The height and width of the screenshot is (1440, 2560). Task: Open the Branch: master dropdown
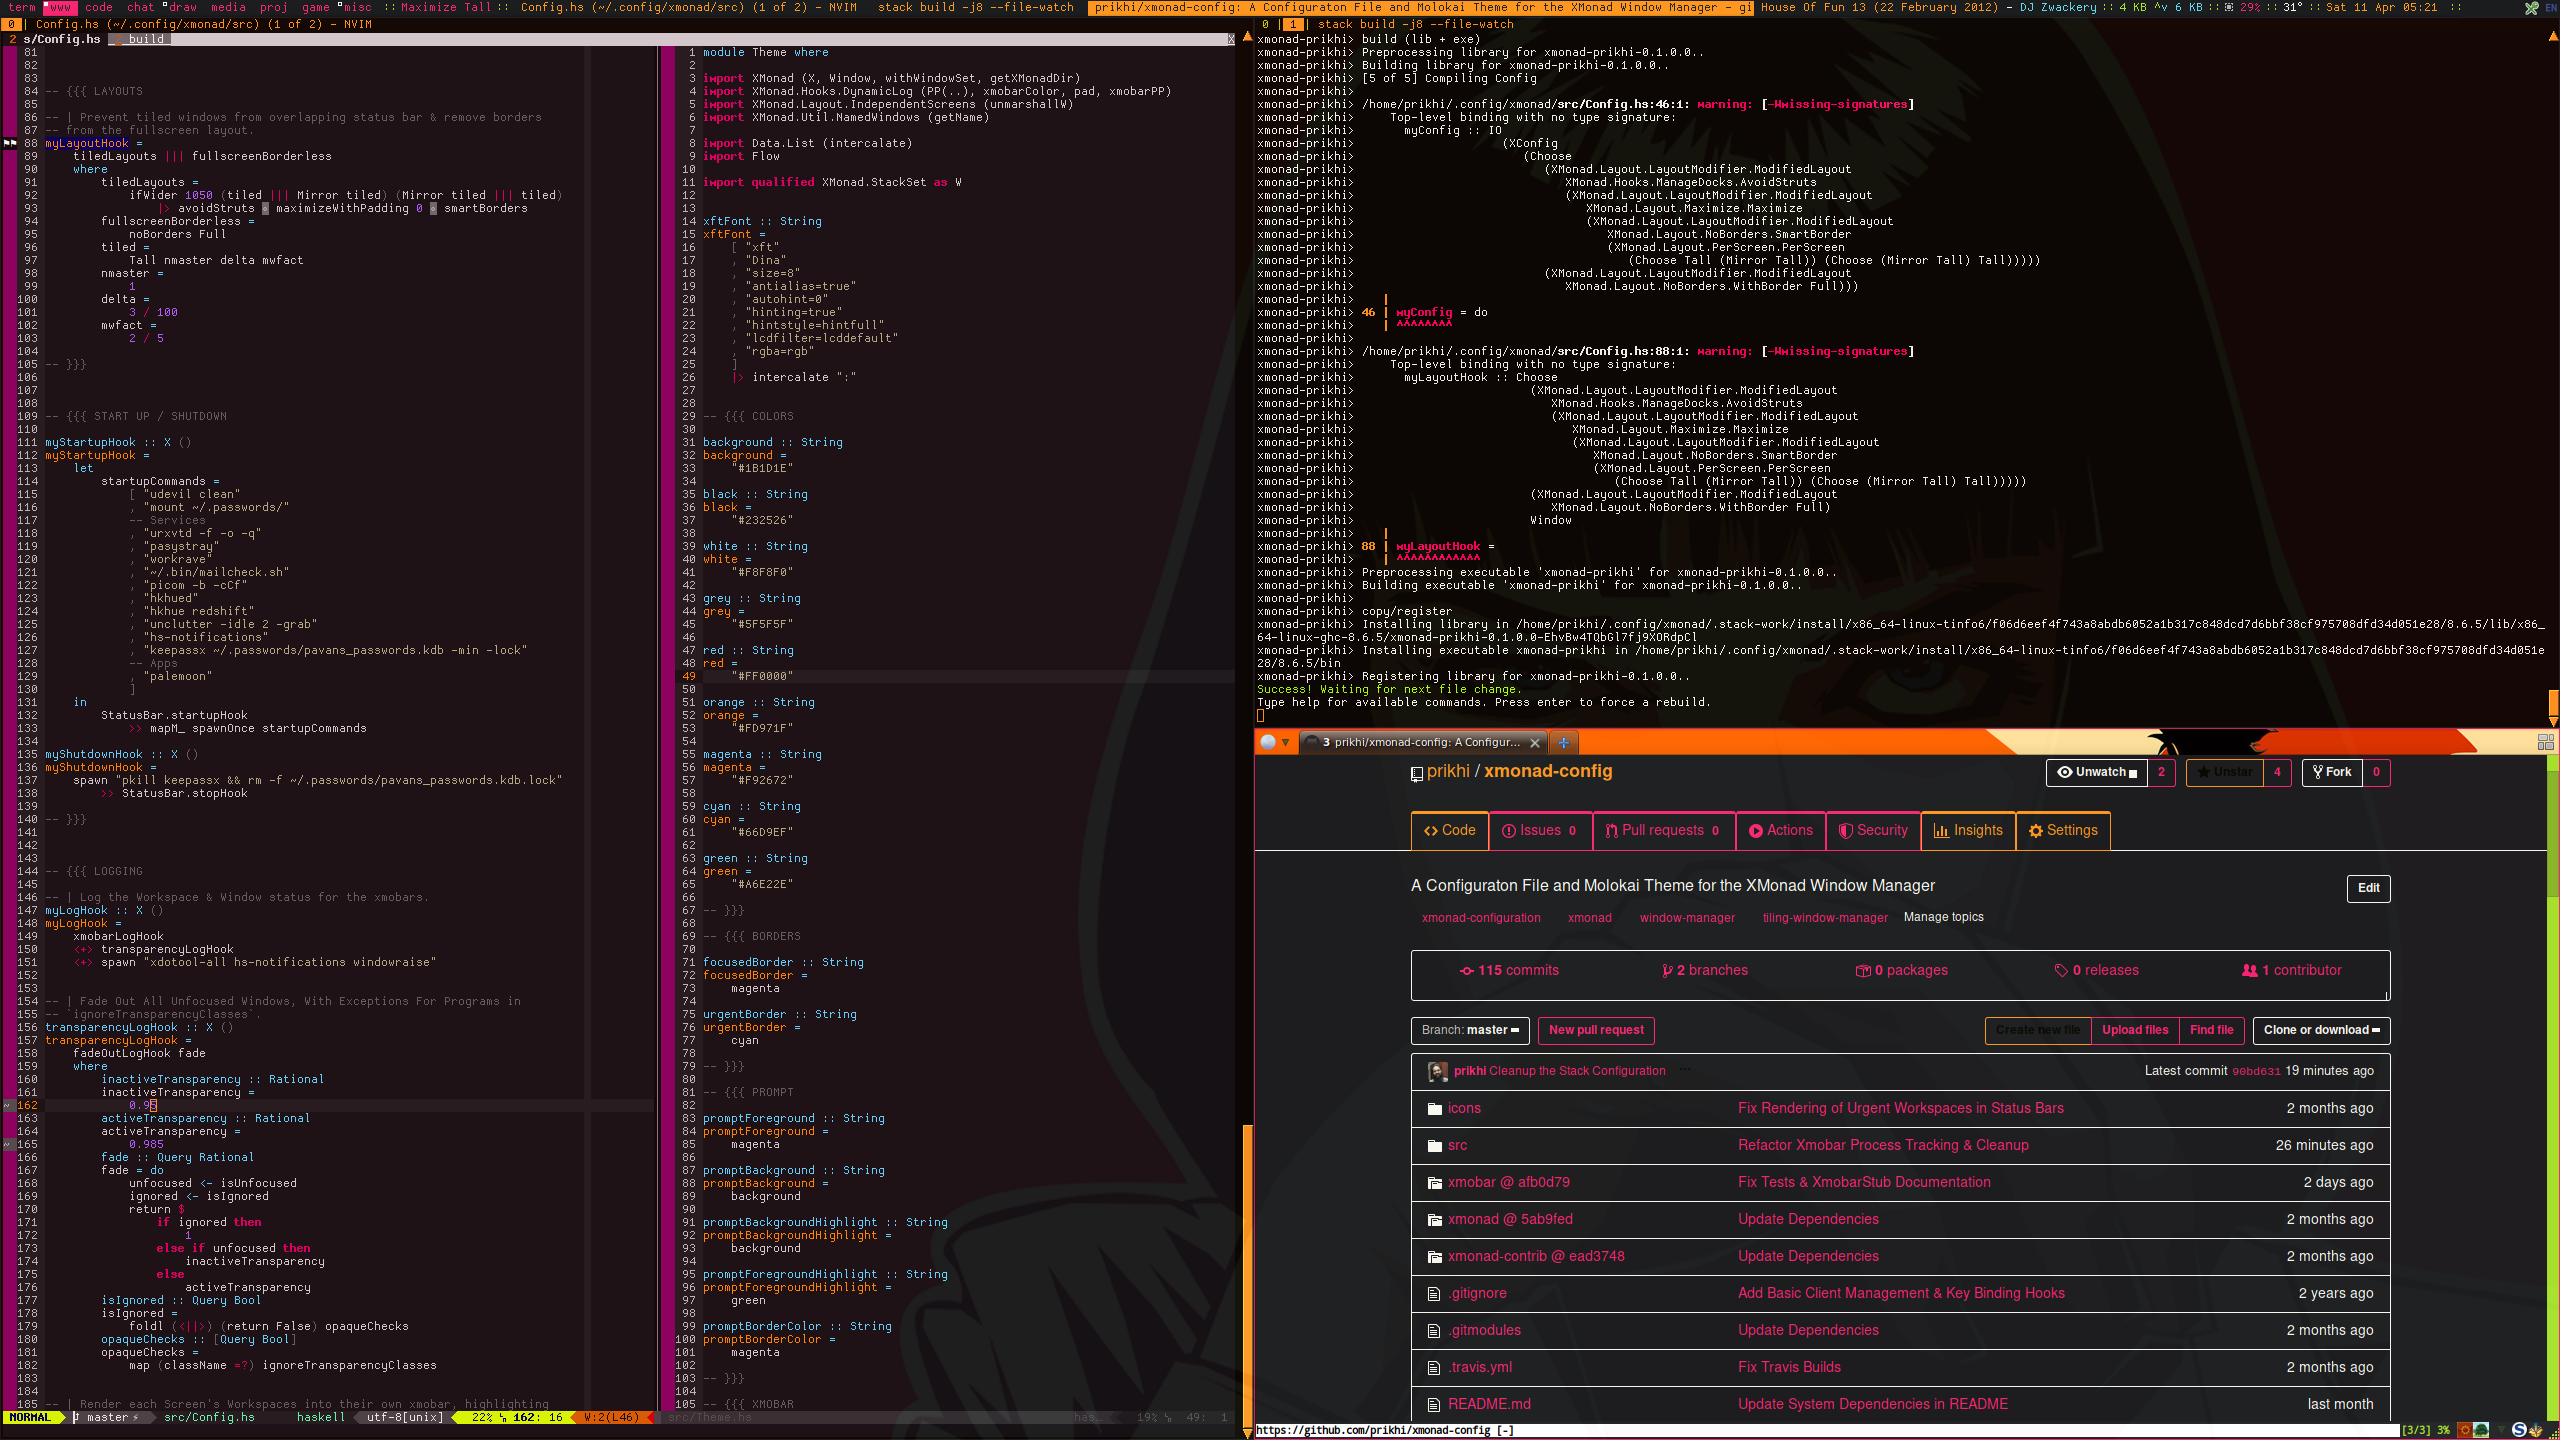[1470, 1030]
